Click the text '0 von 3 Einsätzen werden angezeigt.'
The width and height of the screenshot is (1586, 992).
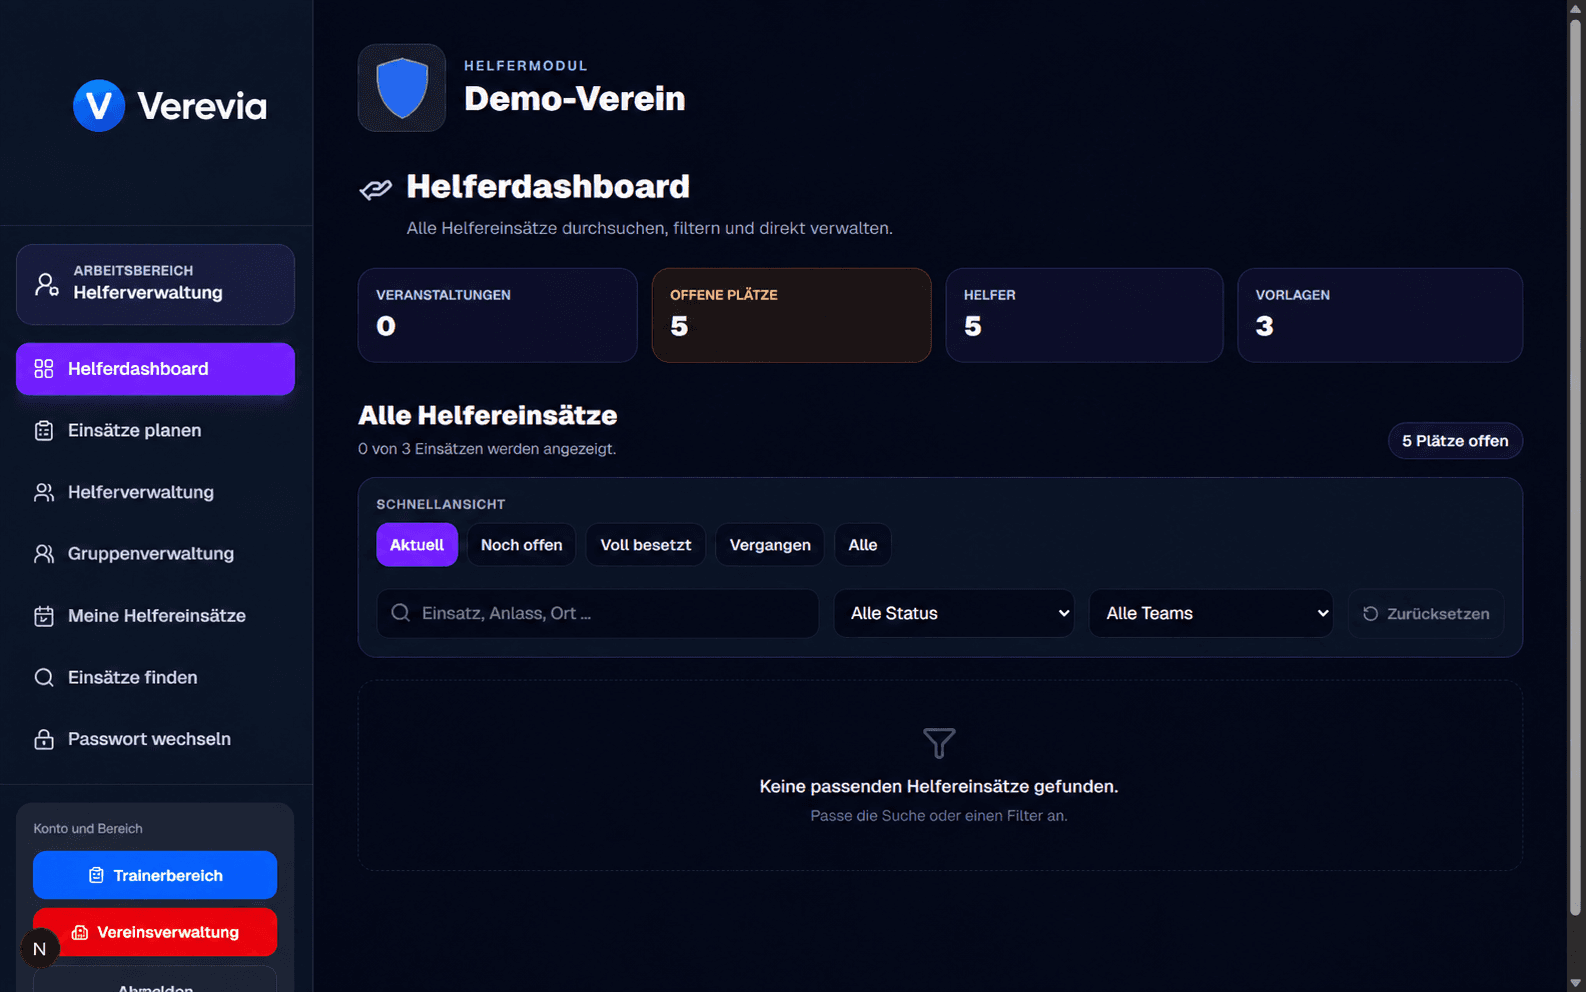coord(487,449)
